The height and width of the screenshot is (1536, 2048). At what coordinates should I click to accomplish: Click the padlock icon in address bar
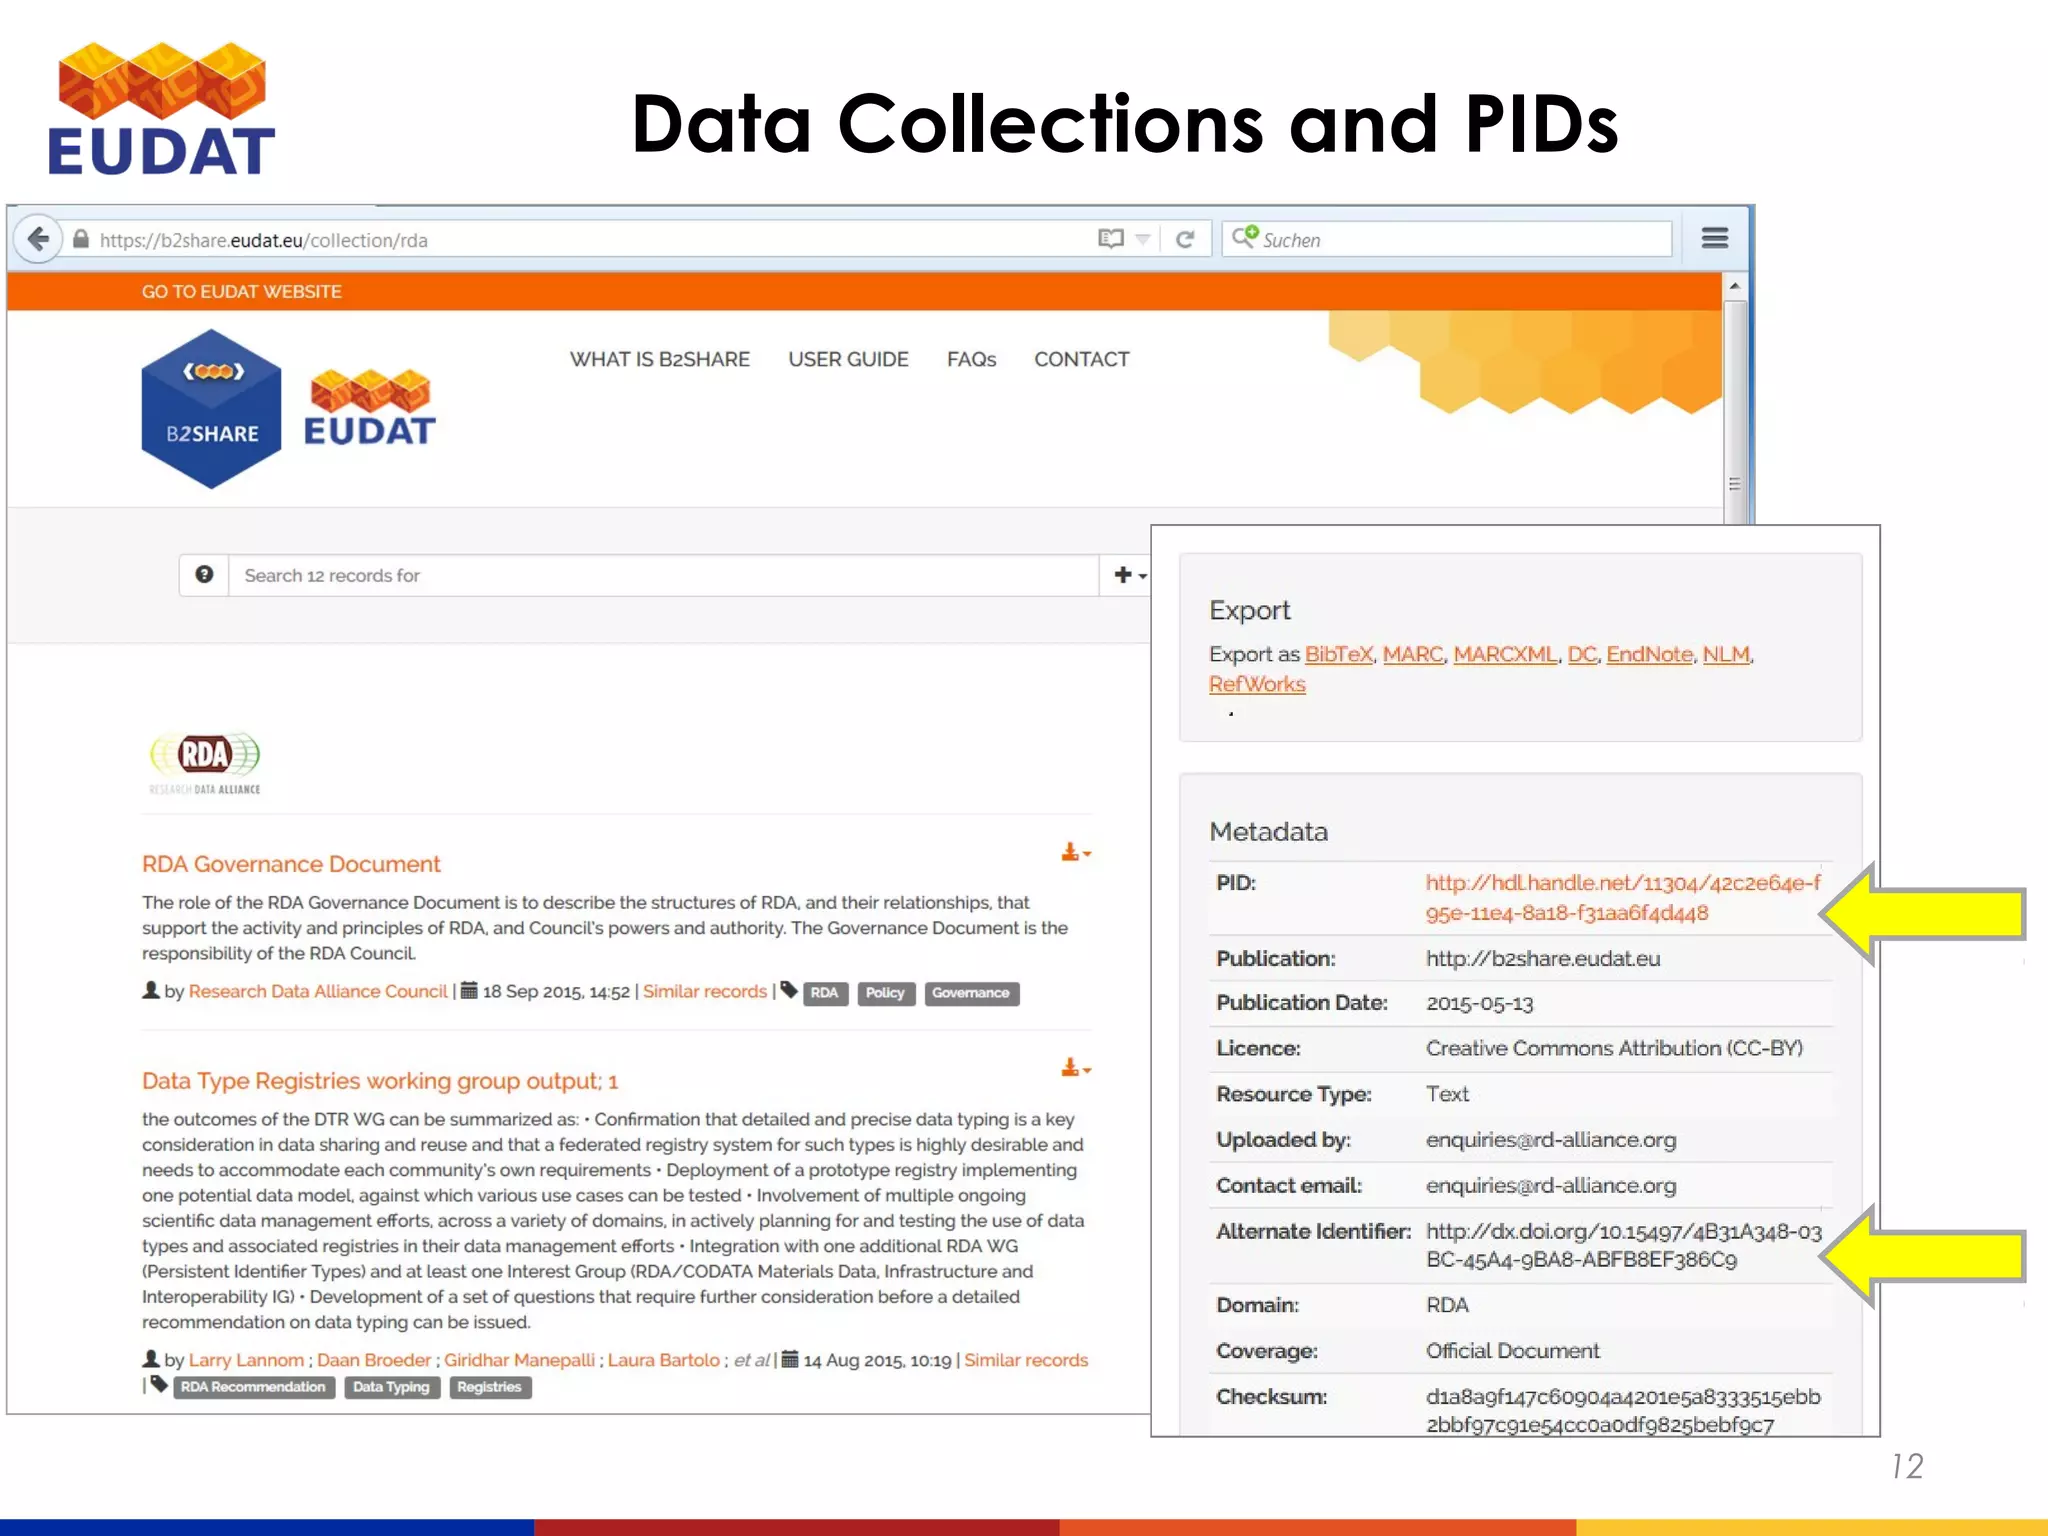(81, 240)
